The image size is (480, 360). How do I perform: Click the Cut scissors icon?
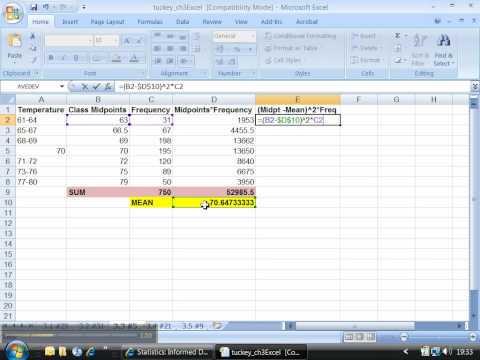(33, 36)
